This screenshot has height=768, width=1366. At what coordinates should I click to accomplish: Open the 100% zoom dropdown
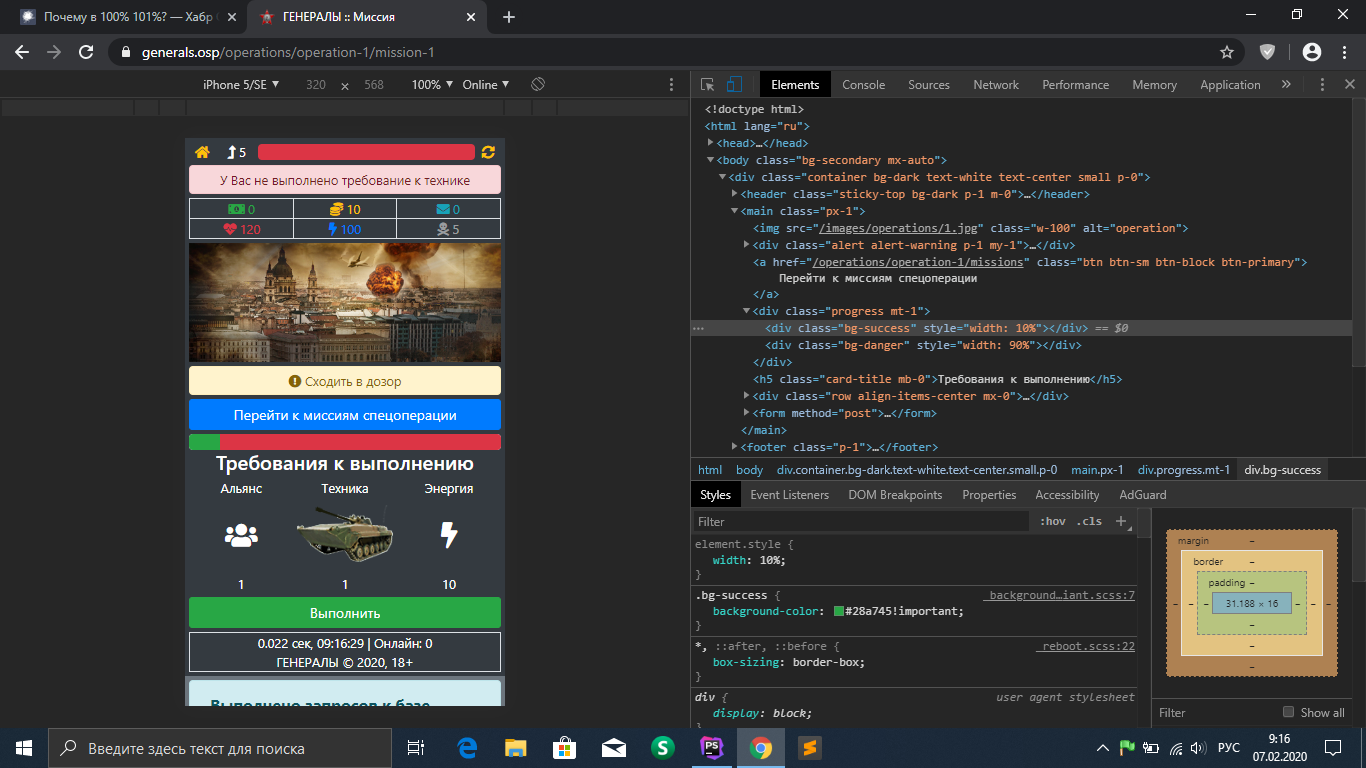coord(433,85)
